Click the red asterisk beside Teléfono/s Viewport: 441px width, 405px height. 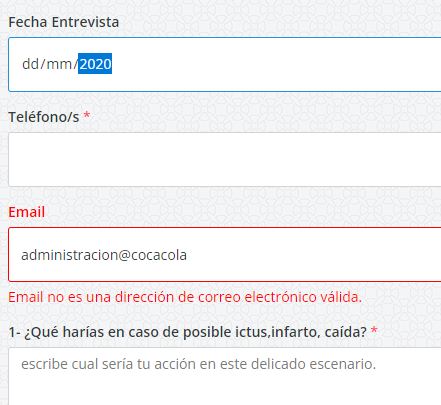point(87,115)
